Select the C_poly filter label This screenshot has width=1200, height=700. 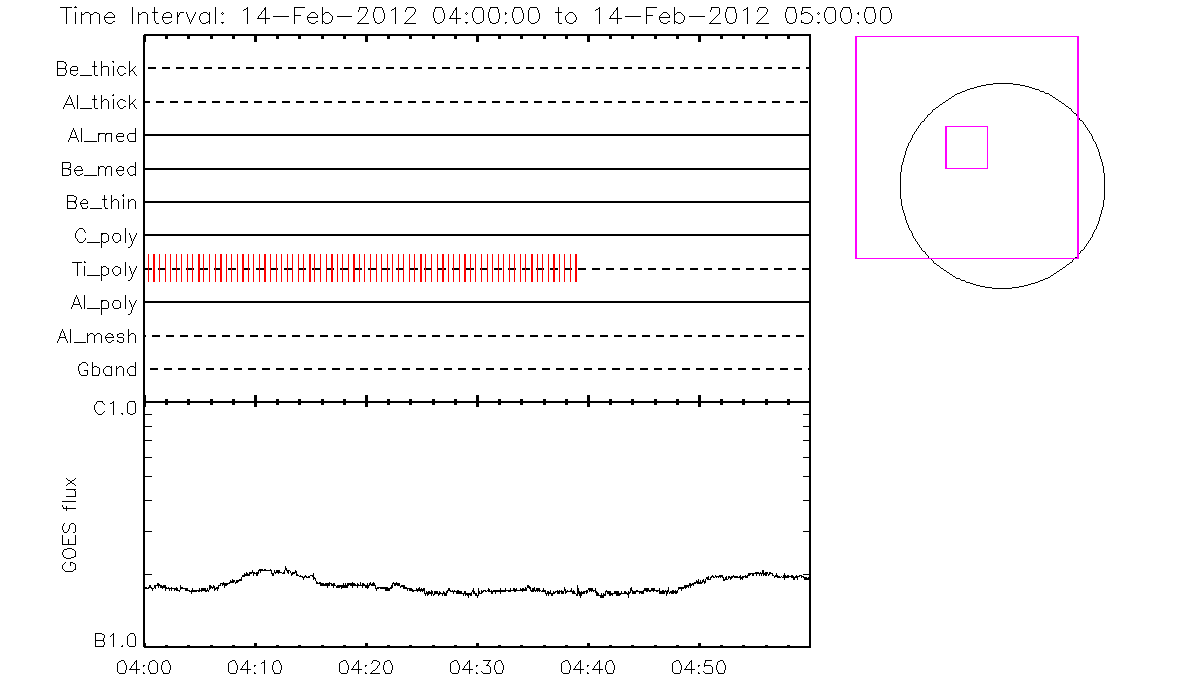[x=105, y=237]
